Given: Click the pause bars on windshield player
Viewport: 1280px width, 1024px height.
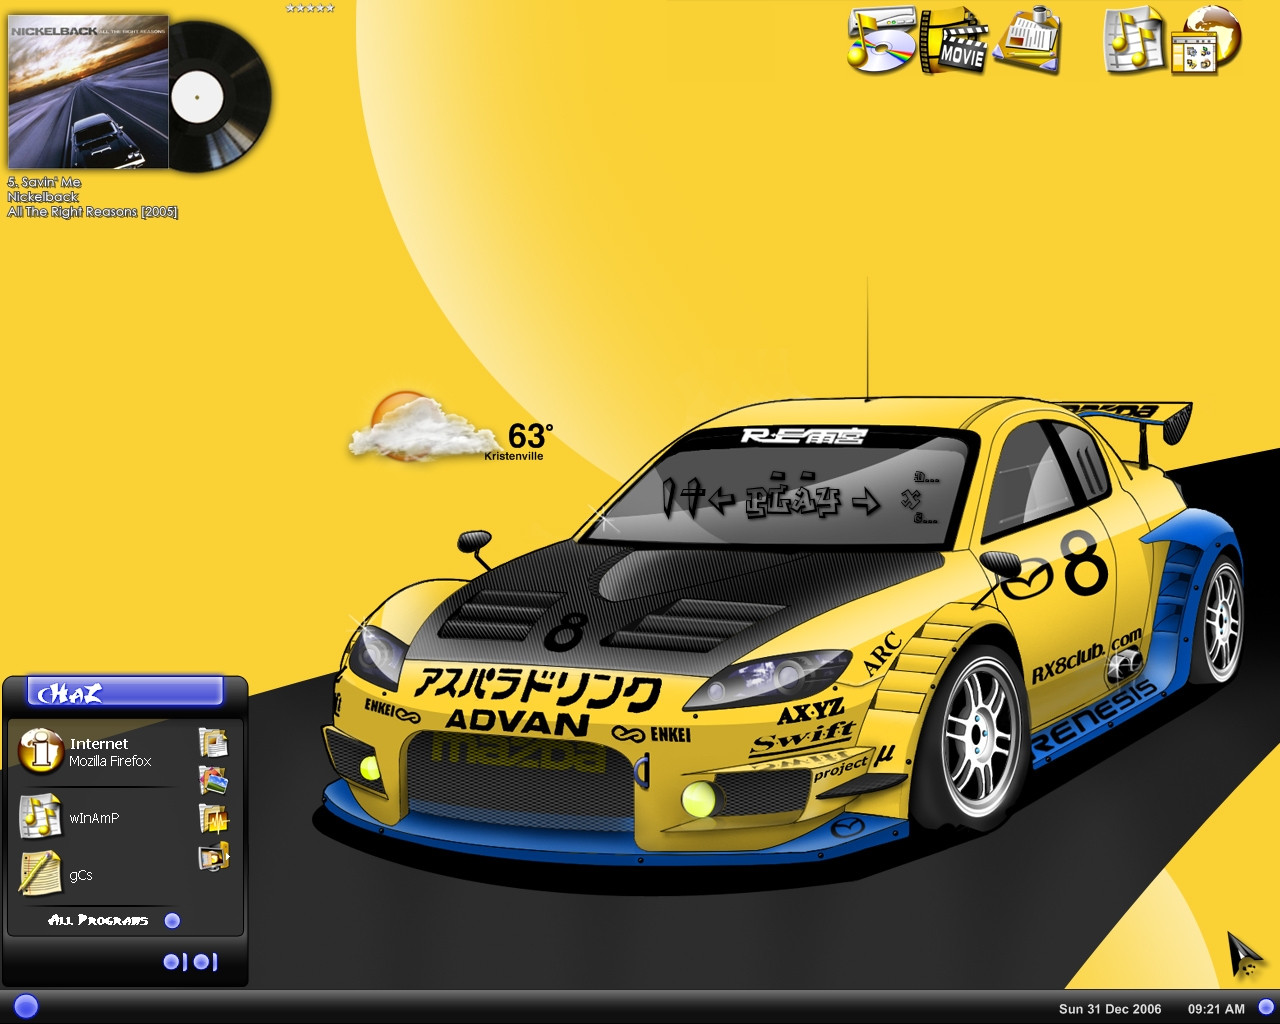Looking at the screenshot, I should tap(671, 497).
